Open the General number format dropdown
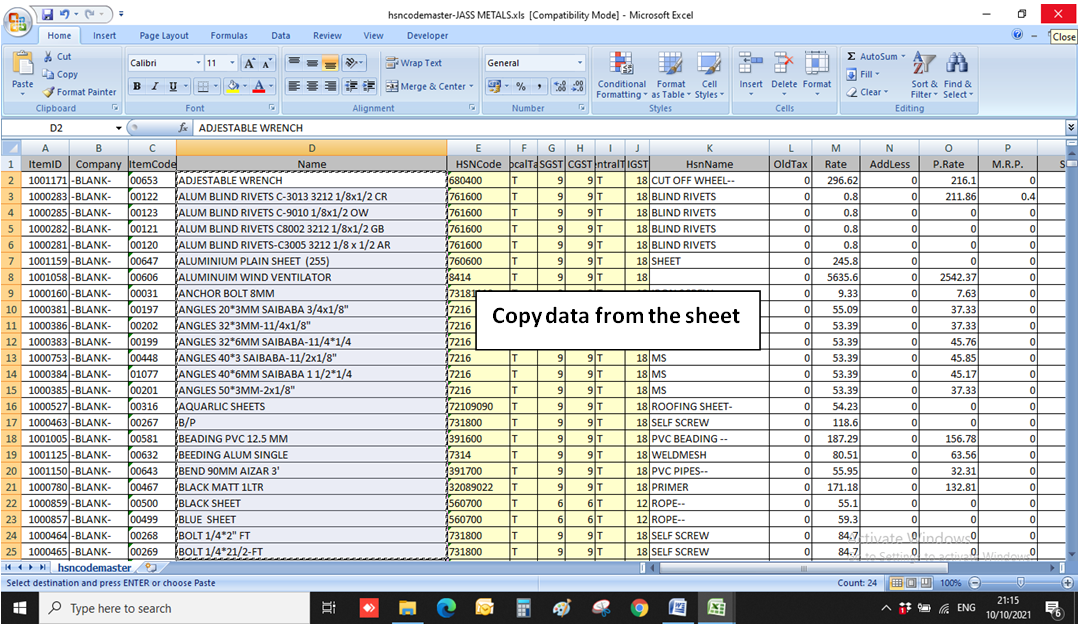 coord(579,63)
